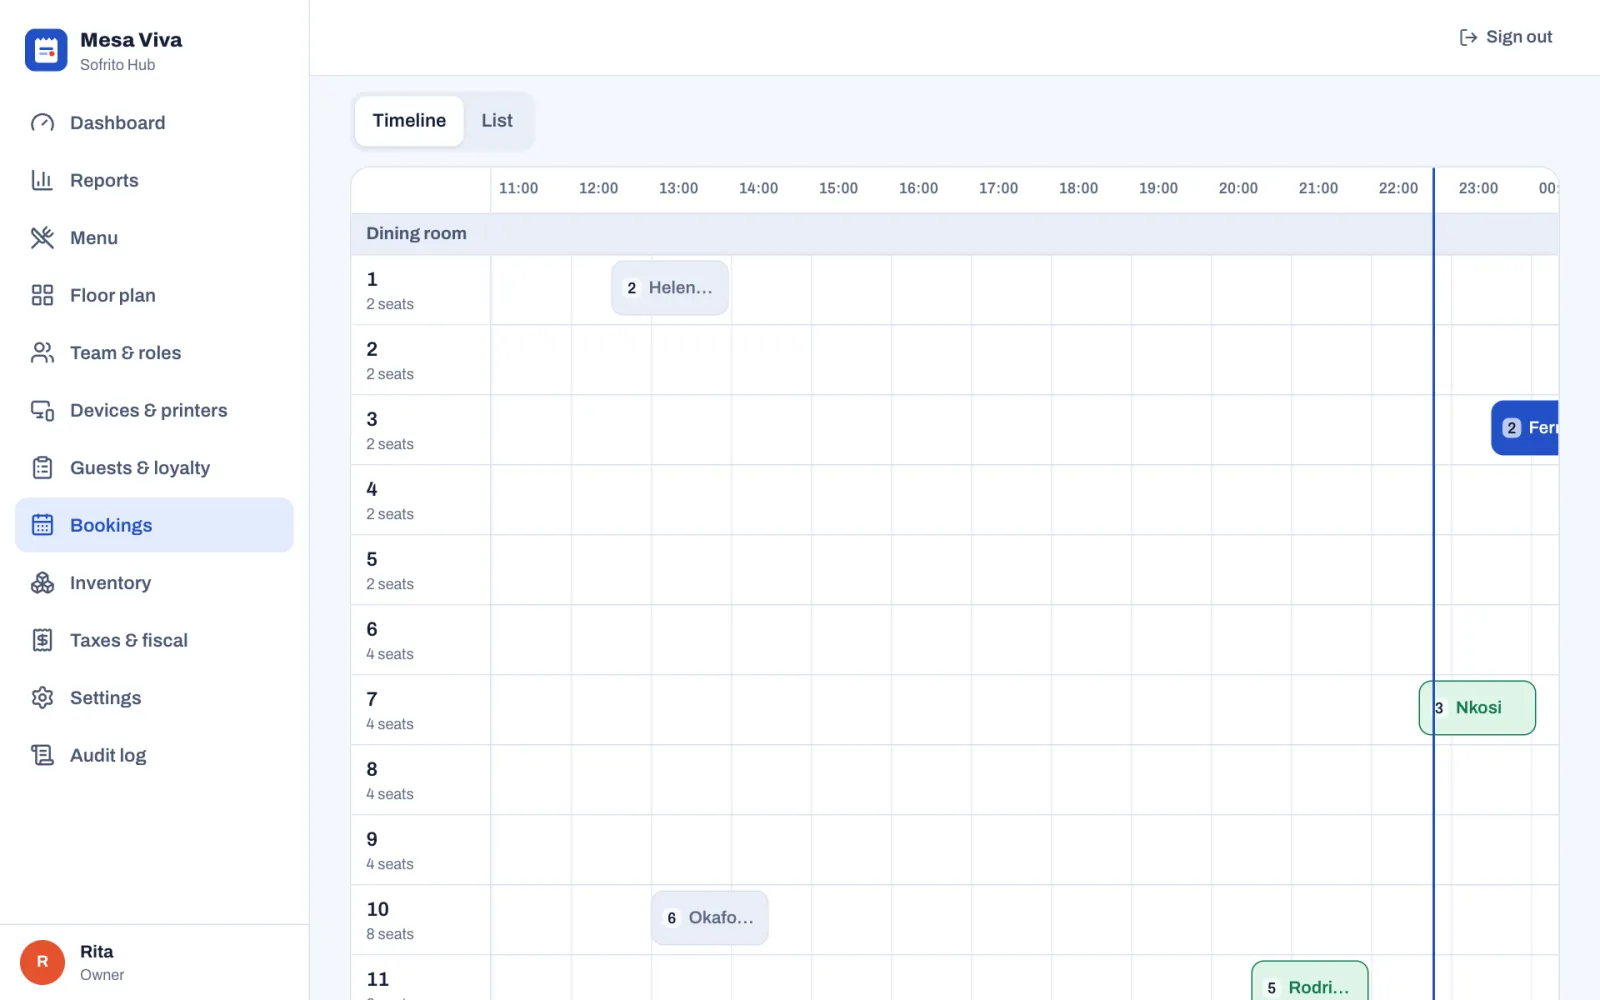Click the Taxes & fiscal receipt icon

coord(42,640)
